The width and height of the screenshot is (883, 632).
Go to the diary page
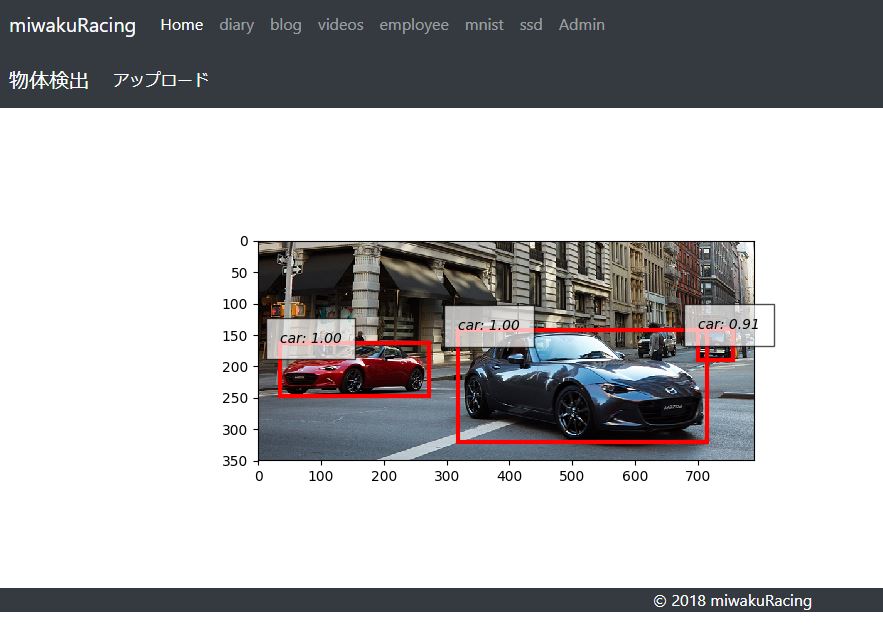(x=236, y=25)
